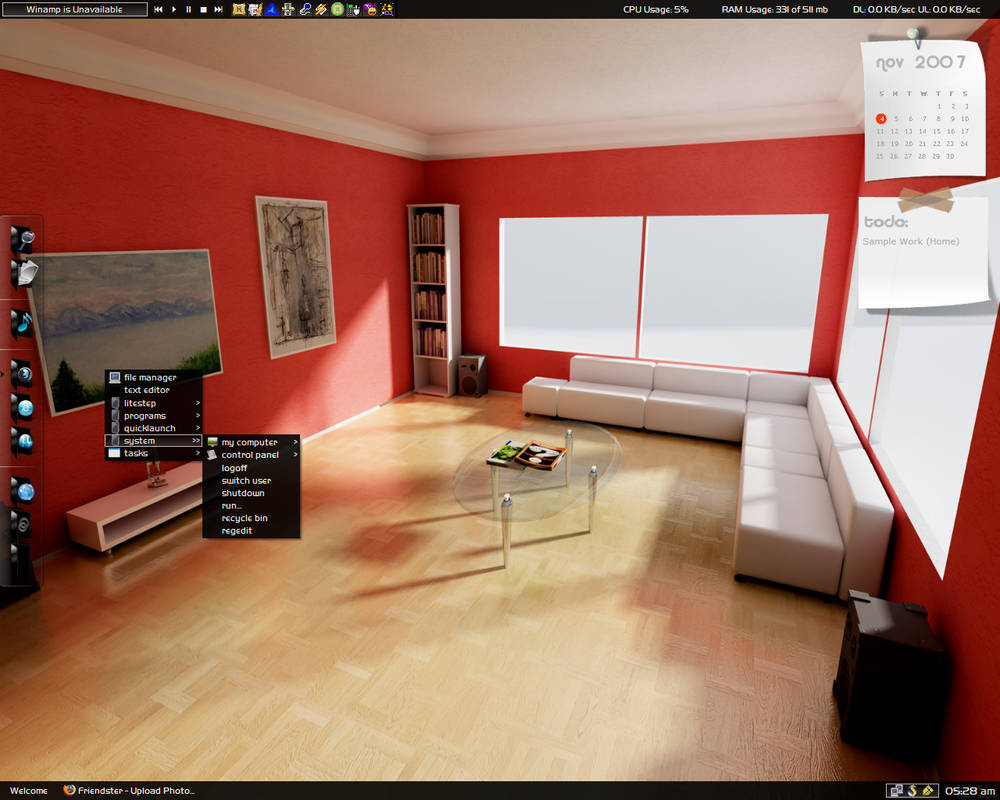Screen dimensions: 1000x800
Task: Launch regedit from the system submenu
Action: (251, 531)
